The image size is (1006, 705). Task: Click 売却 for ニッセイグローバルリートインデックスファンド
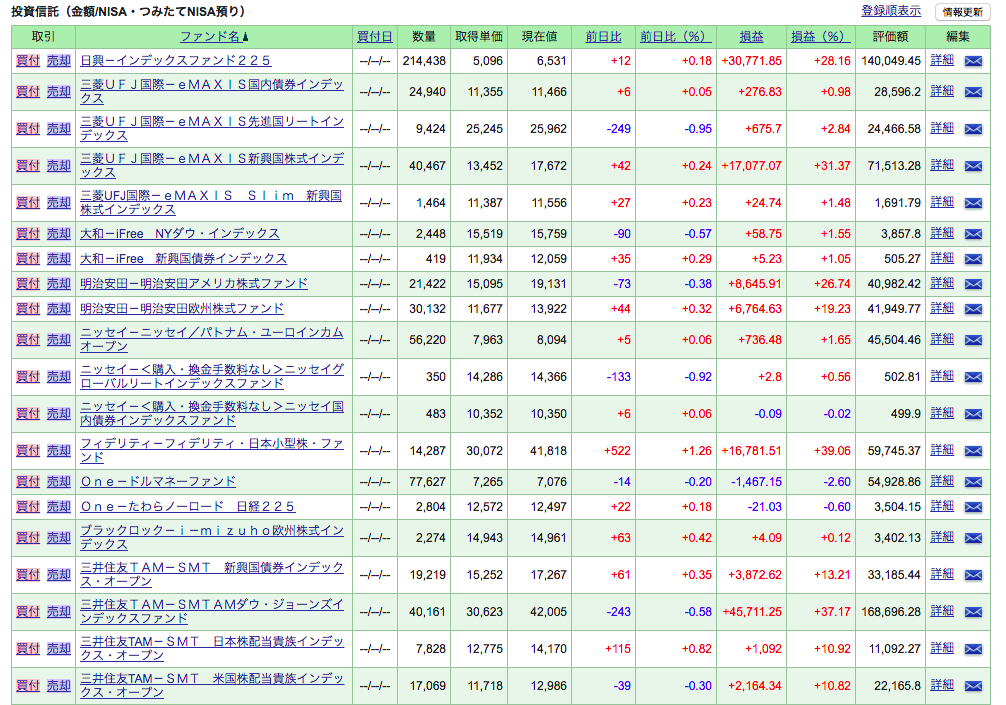pyautogui.click(x=58, y=377)
